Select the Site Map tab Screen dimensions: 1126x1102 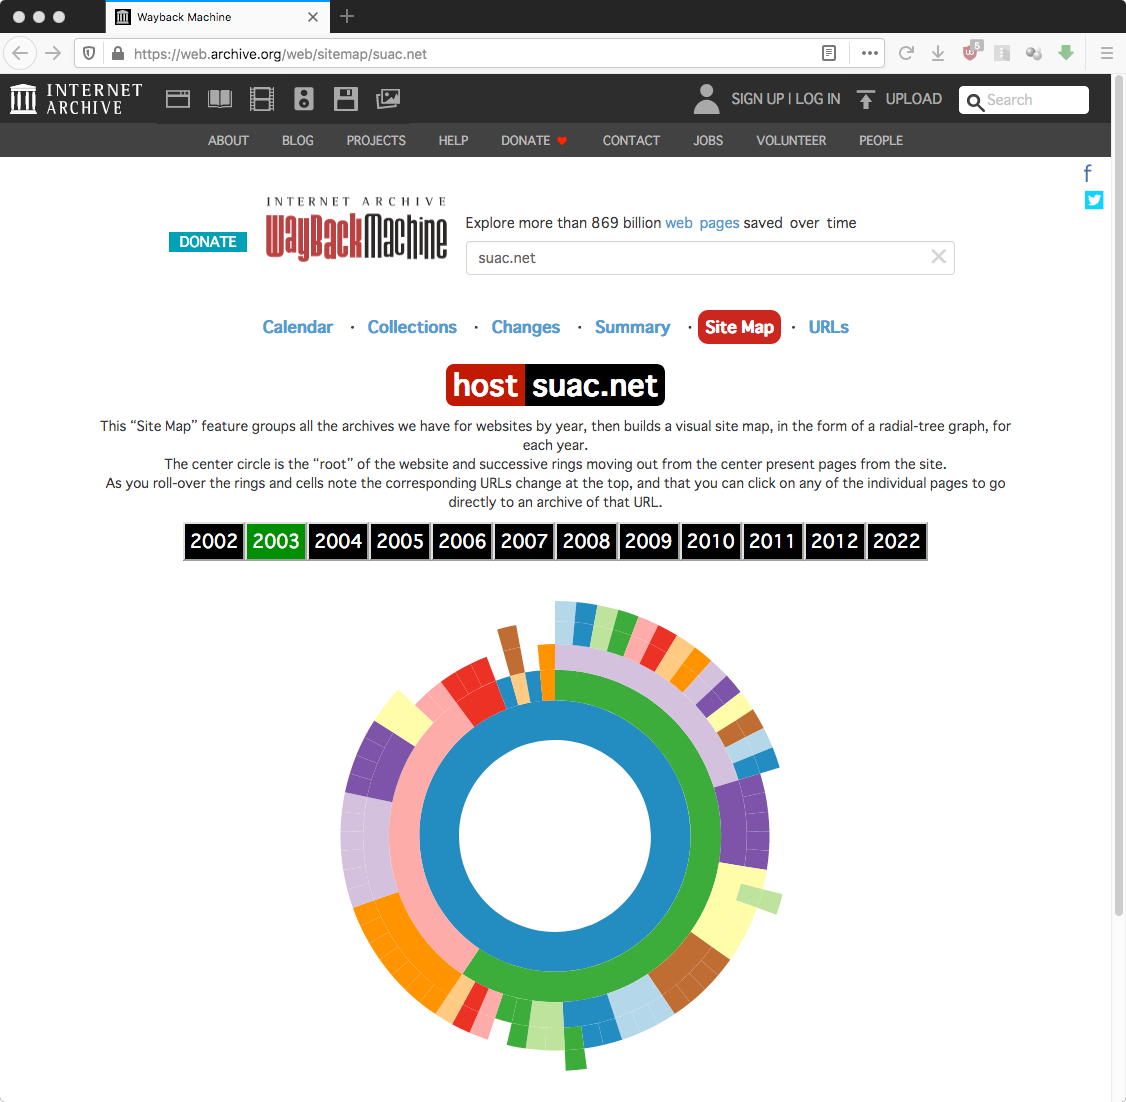click(x=739, y=327)
